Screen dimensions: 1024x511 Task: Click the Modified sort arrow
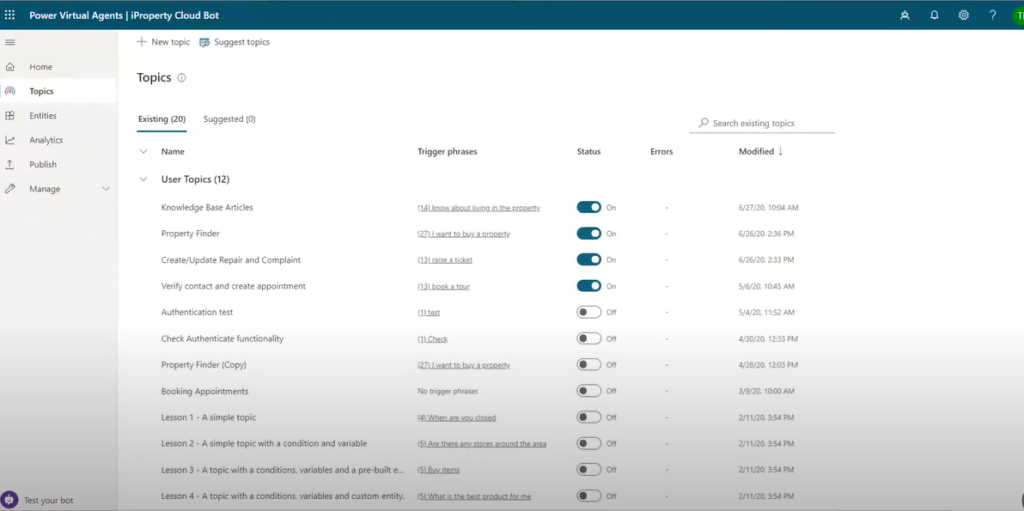tap(780, 151)
